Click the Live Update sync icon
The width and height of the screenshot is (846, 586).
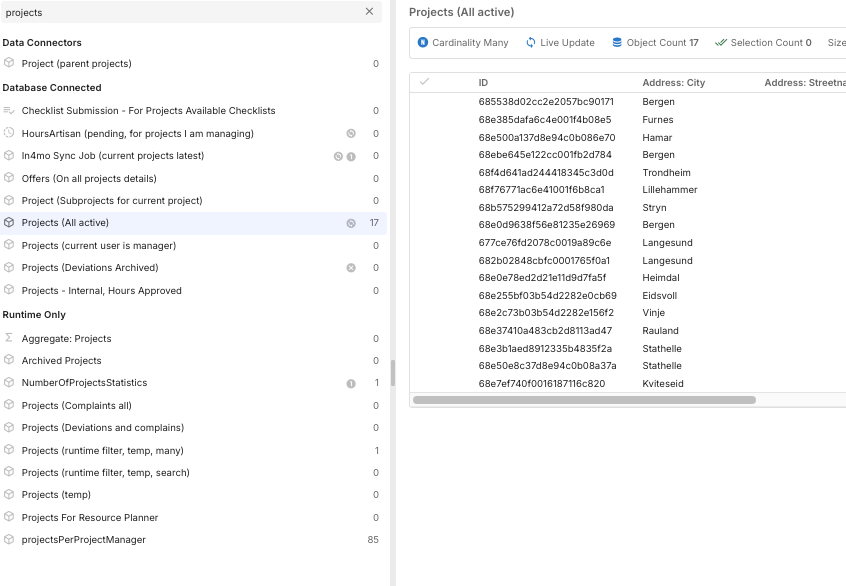[531, 43]
